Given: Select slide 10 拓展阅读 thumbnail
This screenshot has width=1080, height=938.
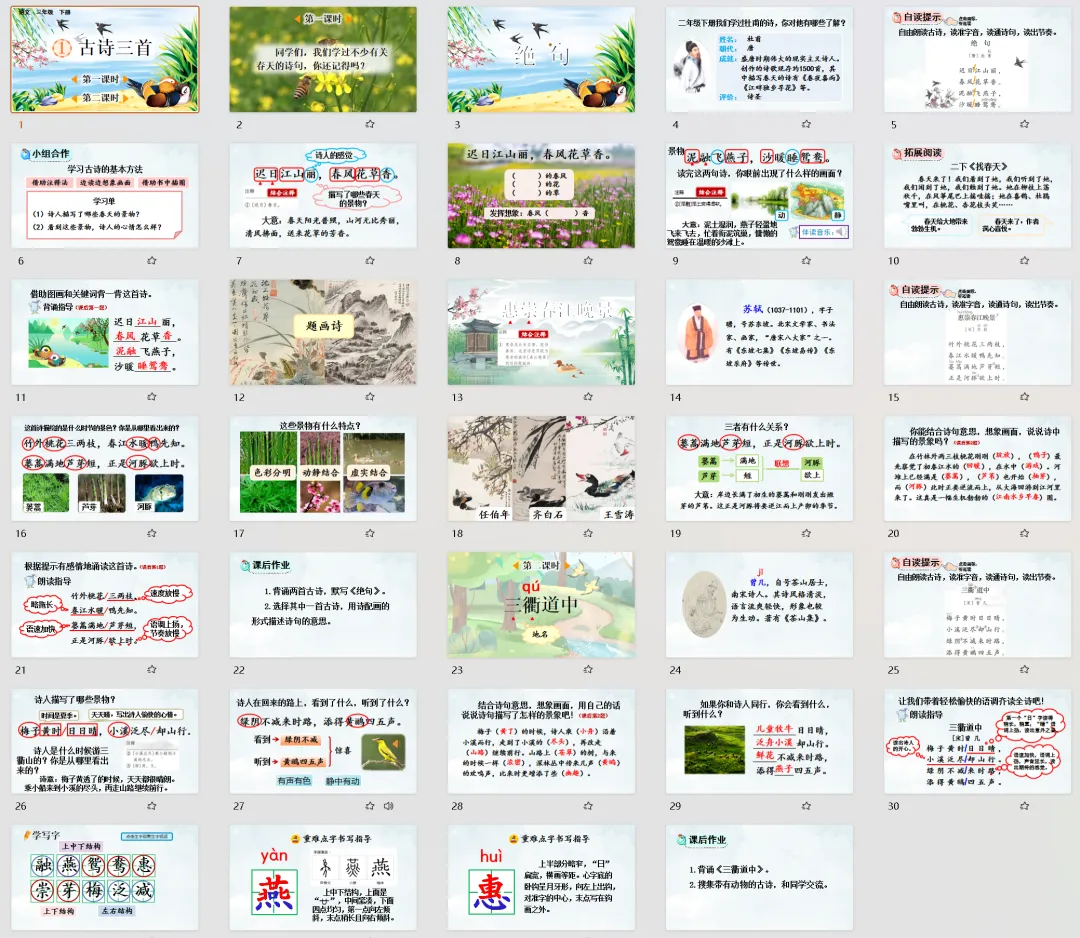Looking at the screenshot, I should (x=978, y=196).
